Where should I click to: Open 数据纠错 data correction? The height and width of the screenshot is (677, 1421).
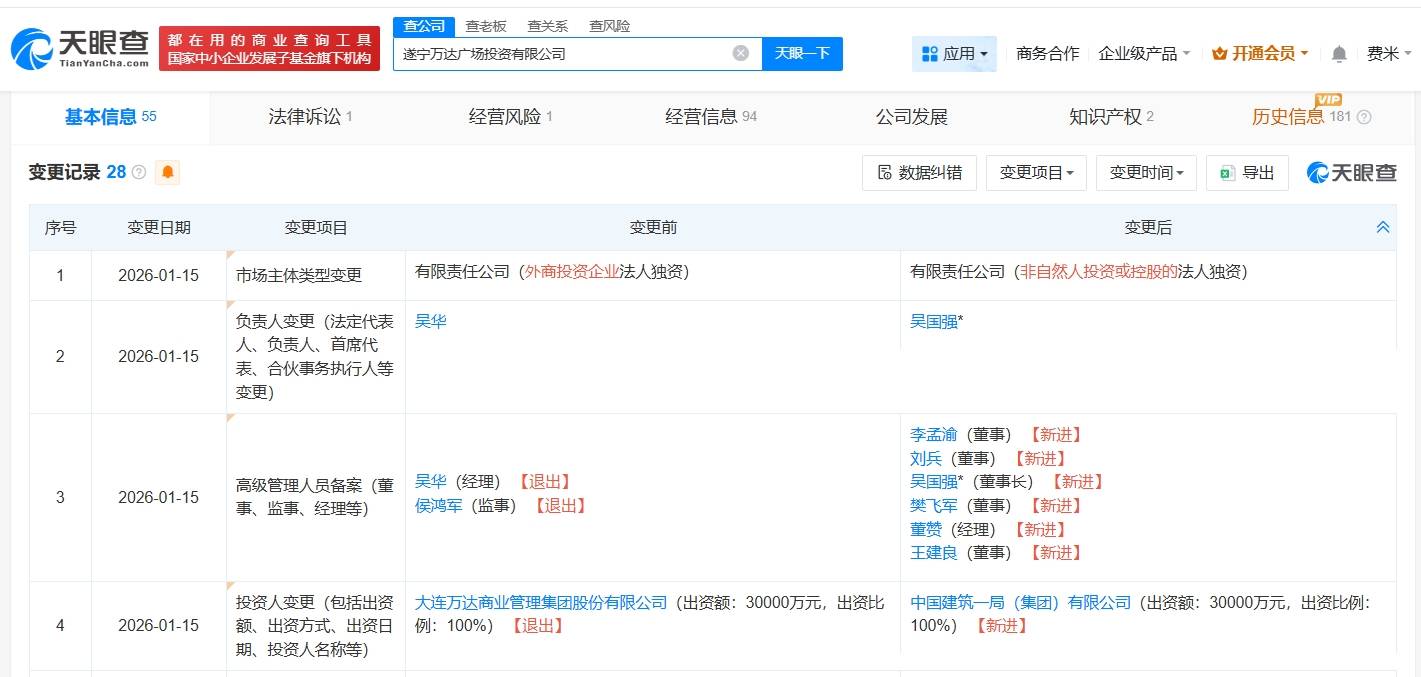[919, 173]
